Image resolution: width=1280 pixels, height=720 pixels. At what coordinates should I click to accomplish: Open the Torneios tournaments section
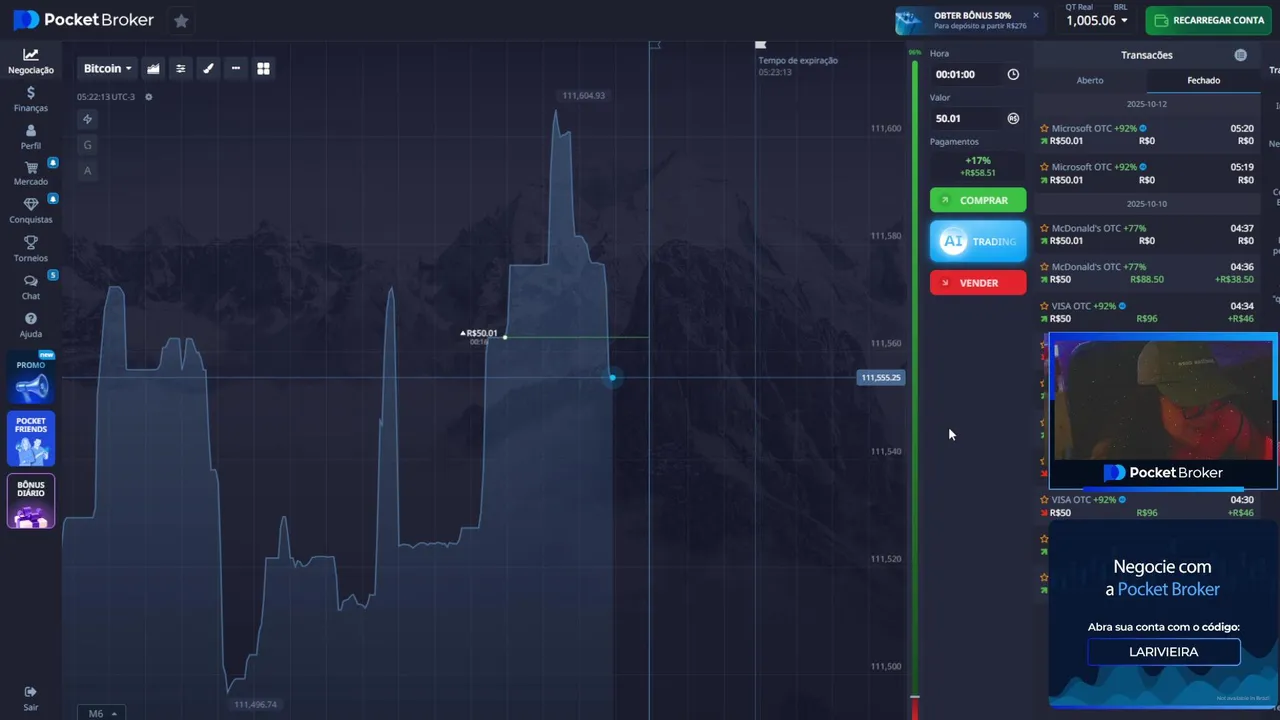coord(31,249)
